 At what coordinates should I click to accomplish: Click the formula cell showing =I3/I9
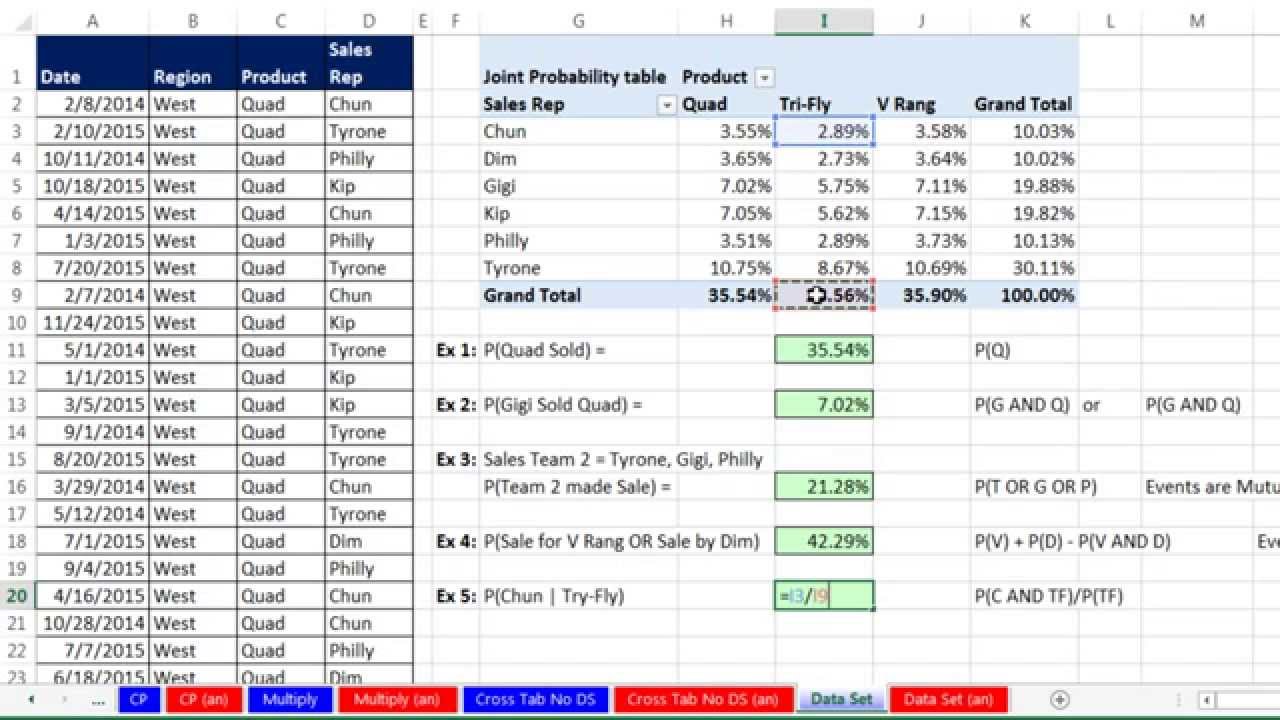(824, 596)
